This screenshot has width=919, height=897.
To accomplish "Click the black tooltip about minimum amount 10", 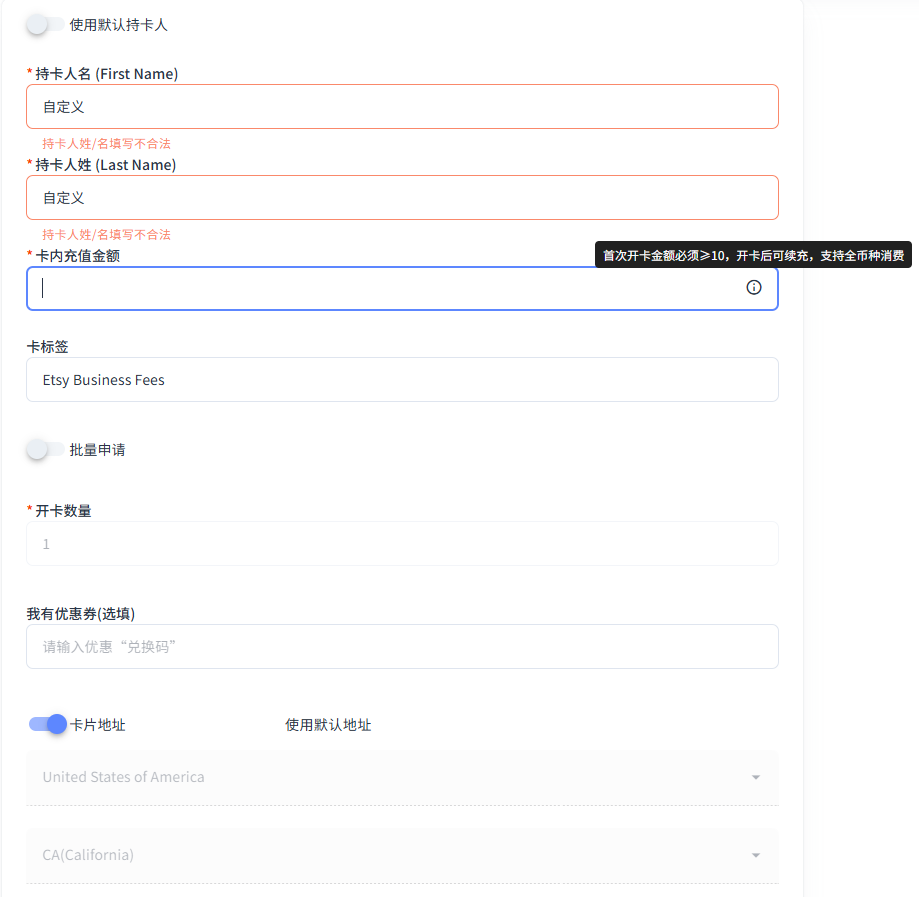I will pos(754,255).
